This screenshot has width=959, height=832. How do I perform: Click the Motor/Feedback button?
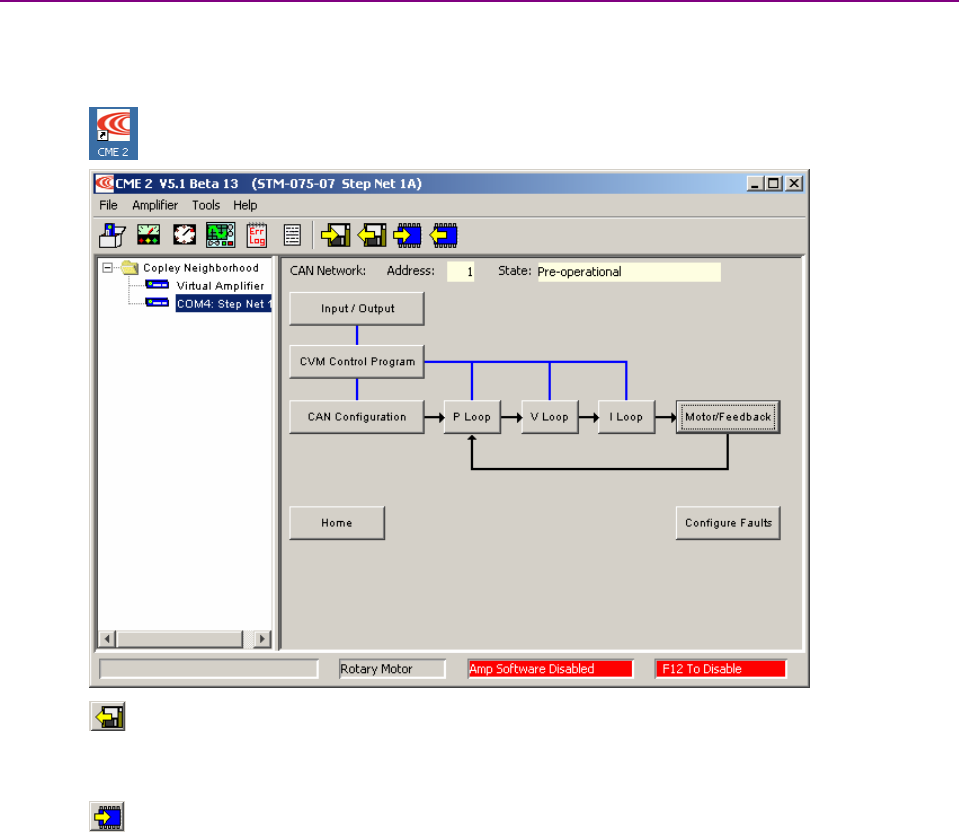(x=728, y=417)
